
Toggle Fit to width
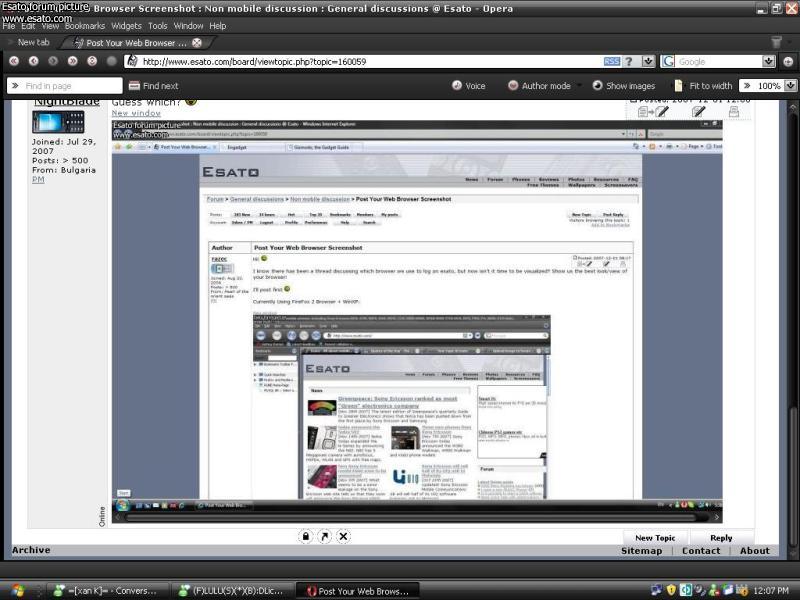tap(703, 86)
